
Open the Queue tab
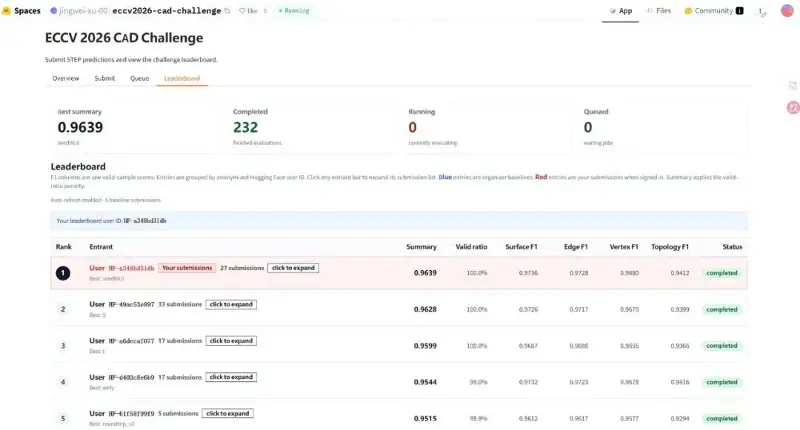point(139,78)
